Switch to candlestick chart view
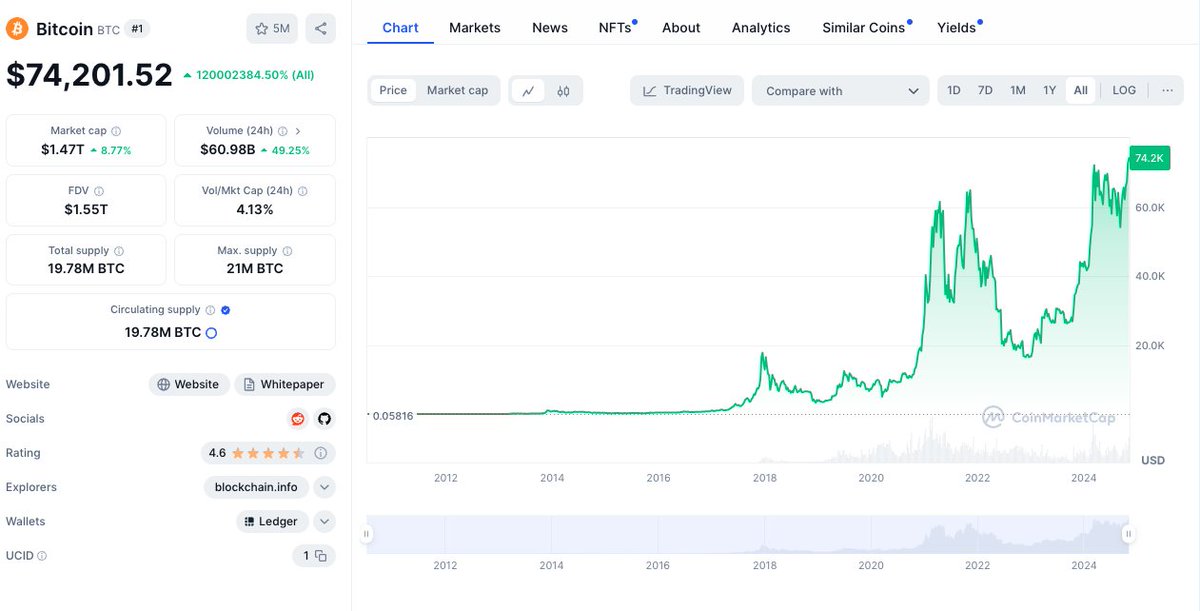1200x611 pixels. pyautogui.click(x=563, y=91)
